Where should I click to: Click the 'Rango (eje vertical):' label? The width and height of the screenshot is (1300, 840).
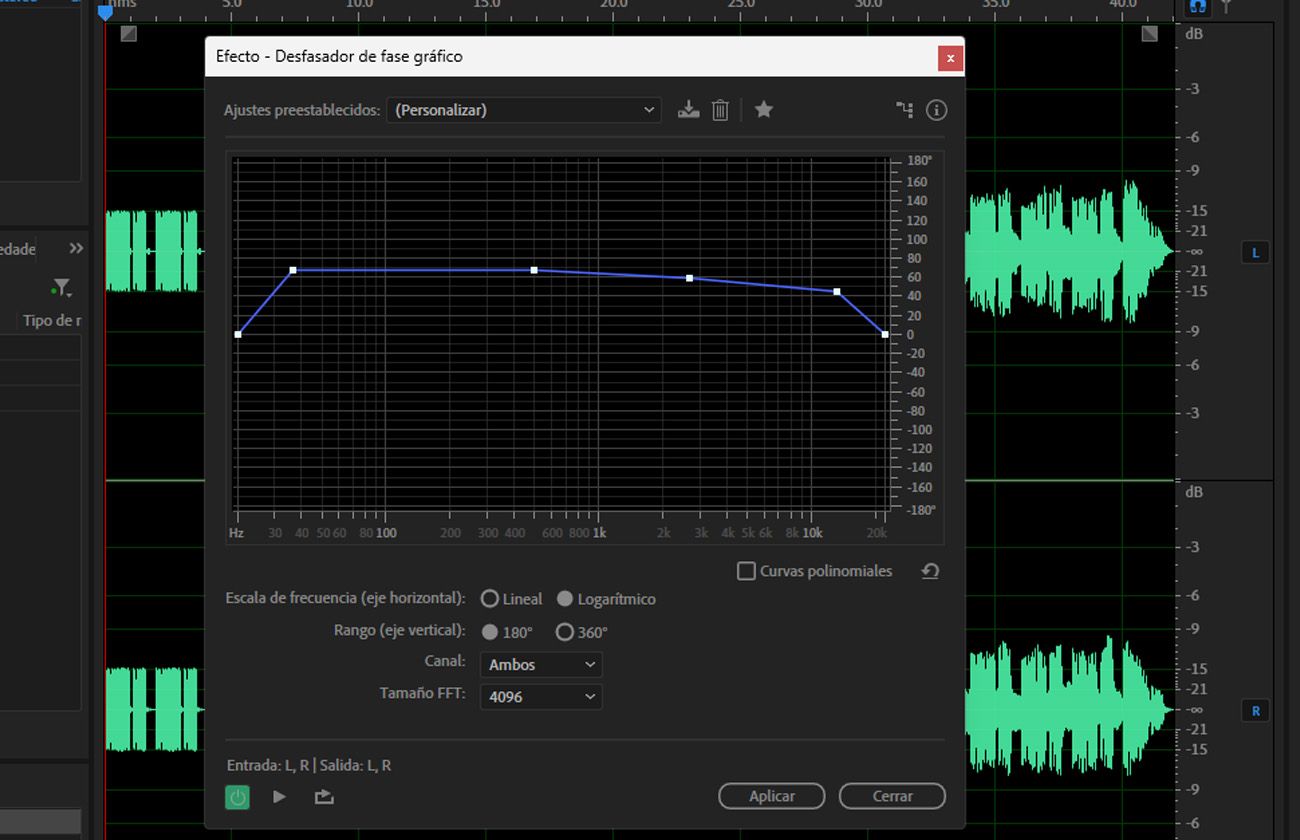(400, 631)
